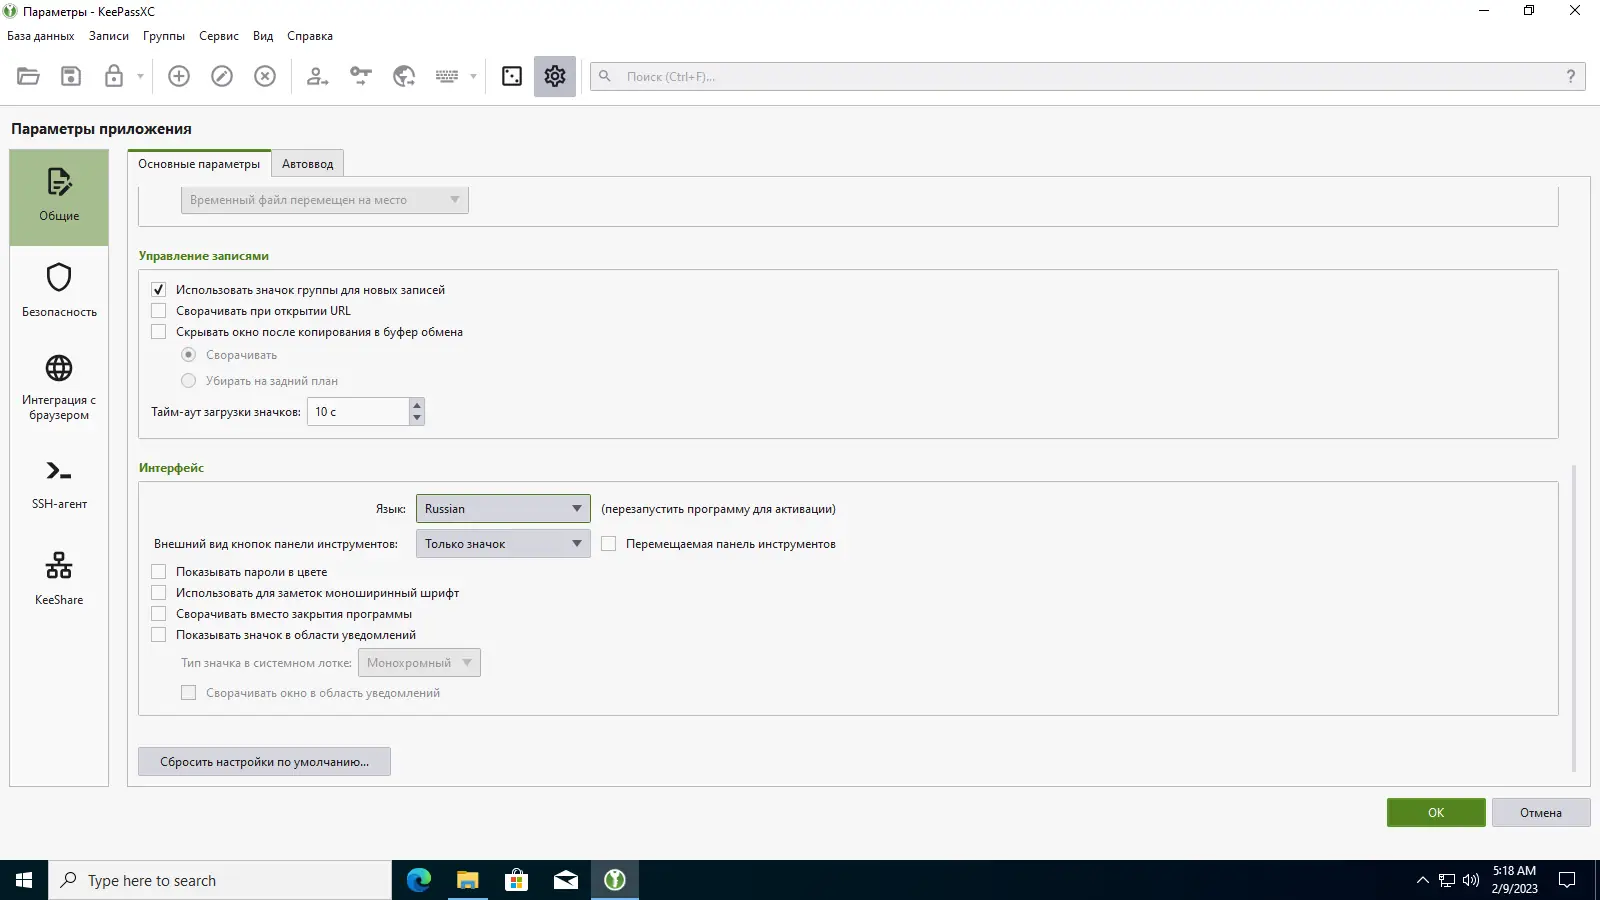Open the Безопасность security category

pyautogui.click(x=59, y=291)
